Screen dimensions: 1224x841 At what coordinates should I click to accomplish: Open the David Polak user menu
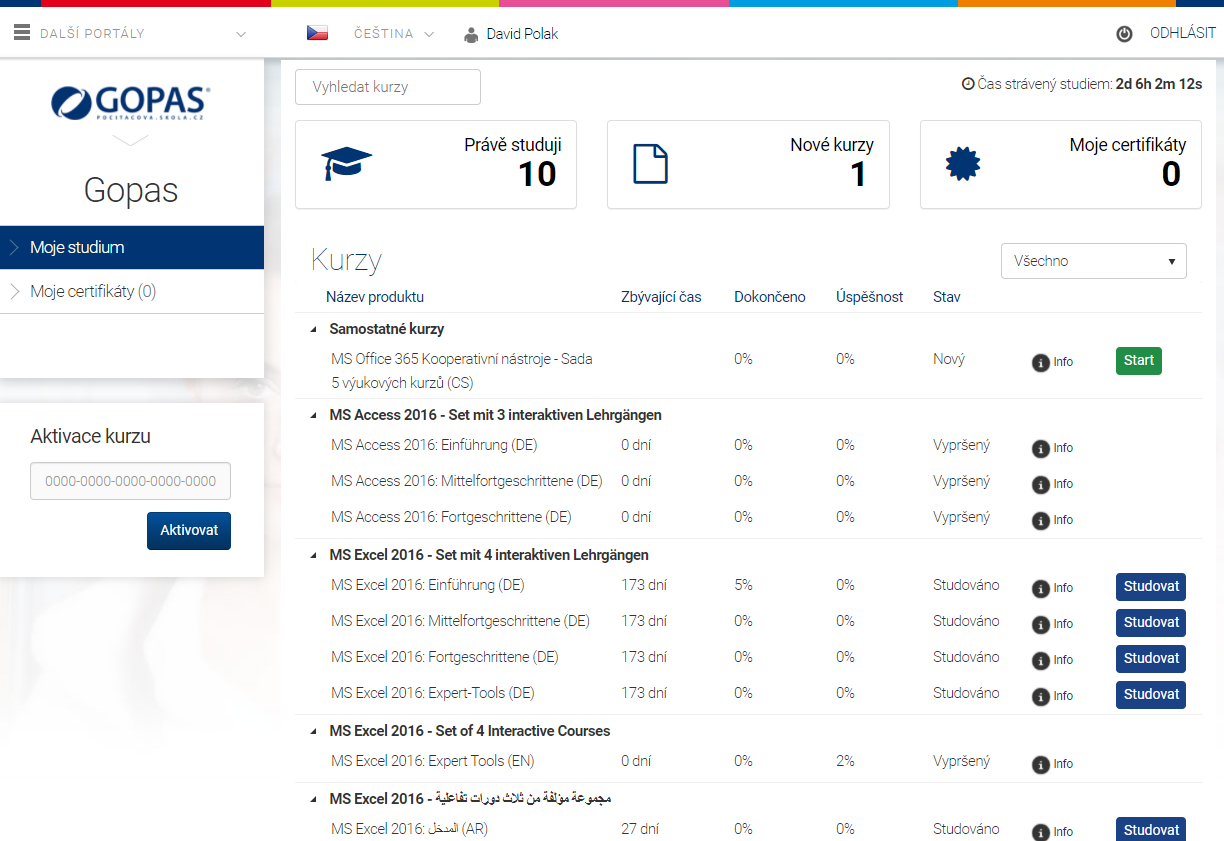pos(511,34)
